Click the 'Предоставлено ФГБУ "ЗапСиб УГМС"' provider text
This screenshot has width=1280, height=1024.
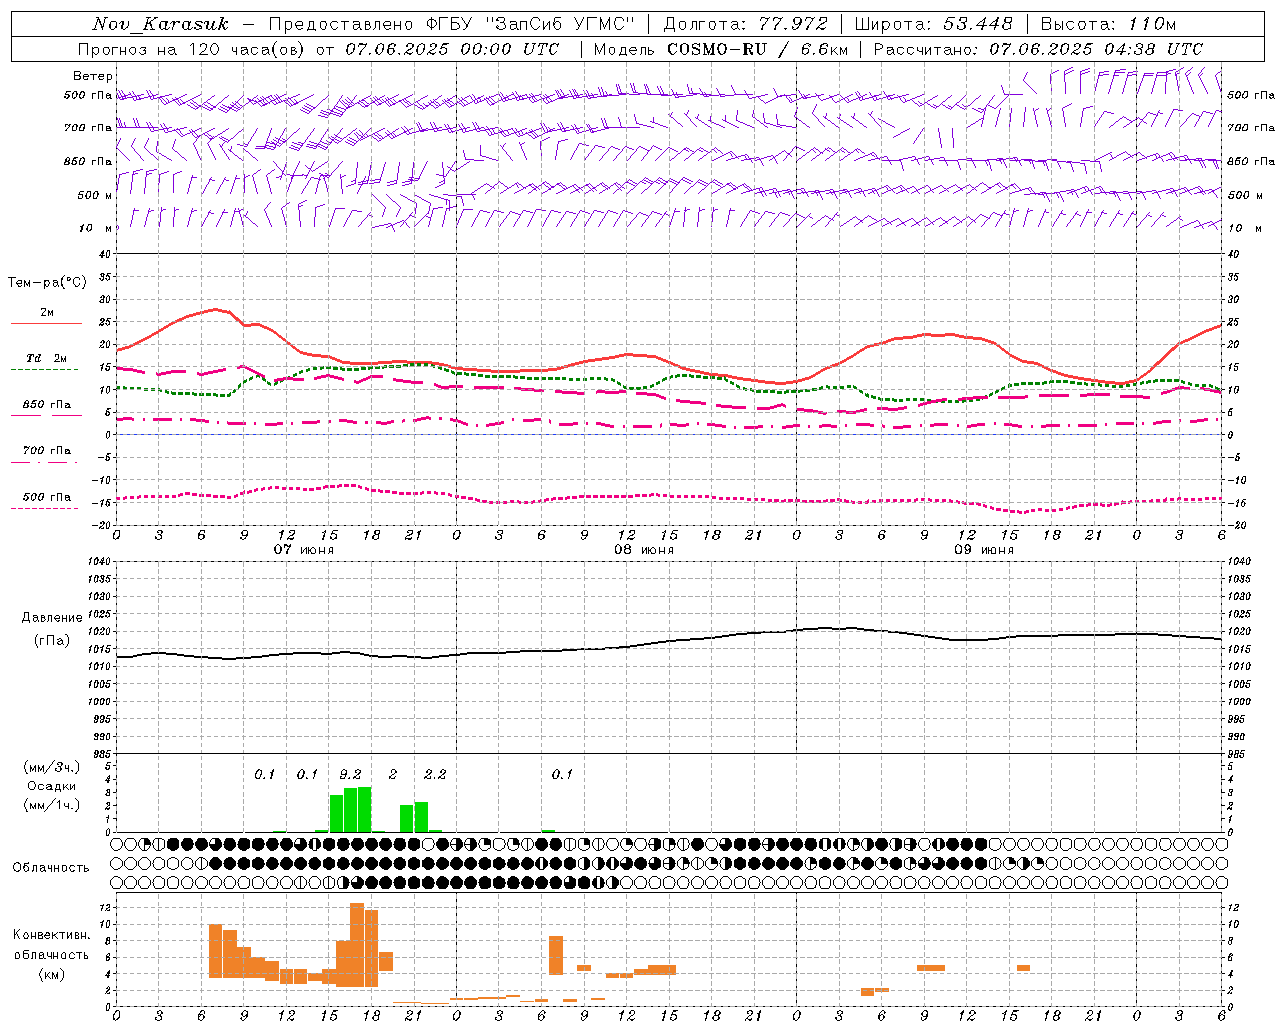453,24
